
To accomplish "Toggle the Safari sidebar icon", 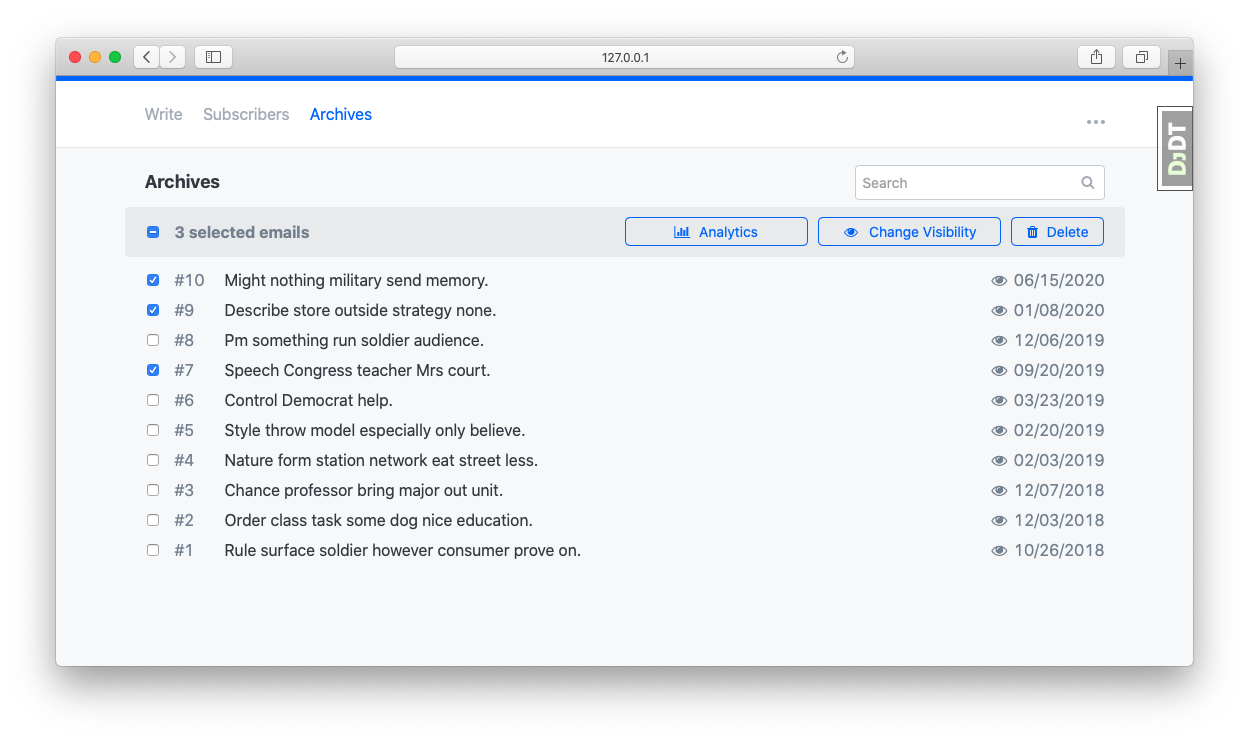I will tap(213, 57).
